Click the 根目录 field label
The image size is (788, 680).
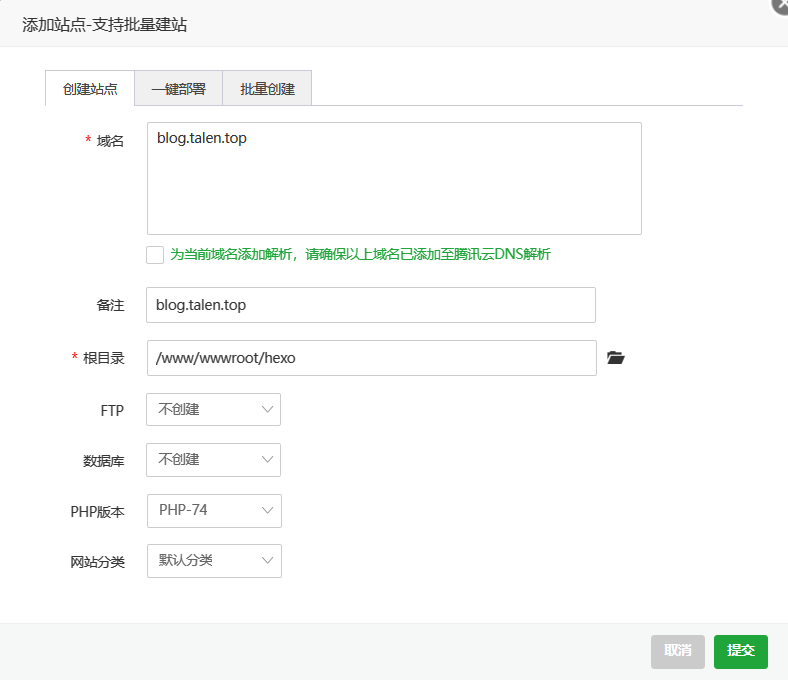[104, 358]
